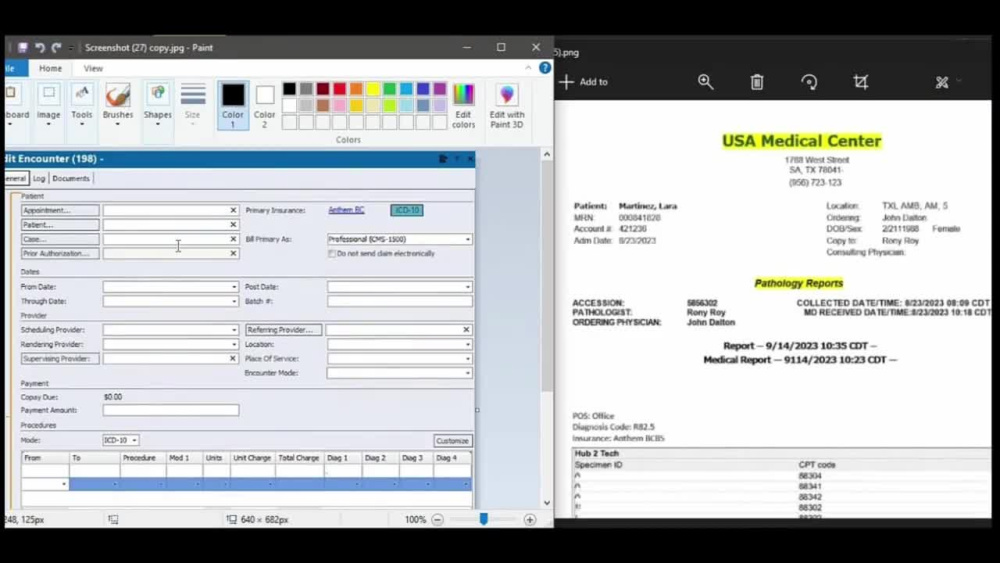
Task: Click the zoom slider handle in Paint's status bar
Action: (x=483, y=520)
